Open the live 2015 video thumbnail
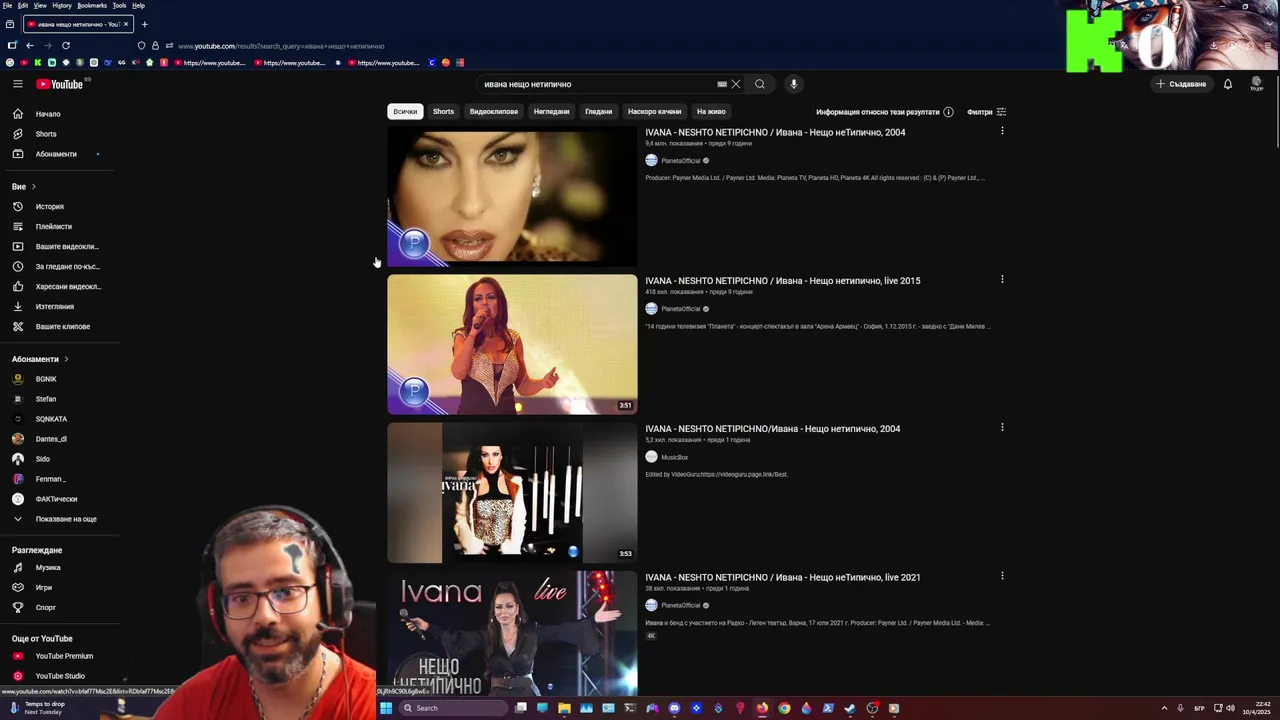Viewport: 1280px width, 720px height. (512, 344)
